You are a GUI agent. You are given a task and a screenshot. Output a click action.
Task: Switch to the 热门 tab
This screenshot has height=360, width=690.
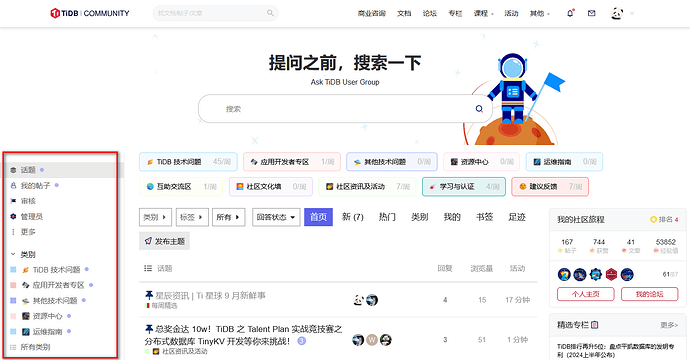coord(387,217)
